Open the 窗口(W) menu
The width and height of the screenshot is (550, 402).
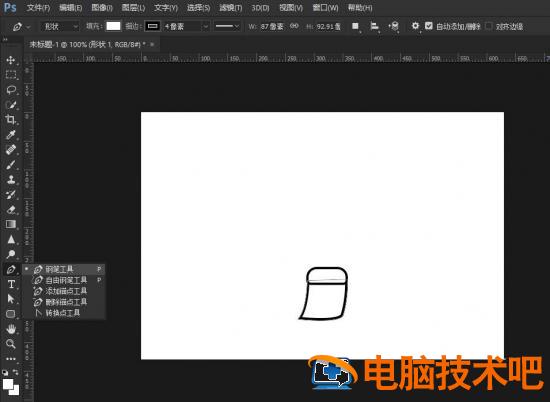pyautogui.click(x=326, y=8)
